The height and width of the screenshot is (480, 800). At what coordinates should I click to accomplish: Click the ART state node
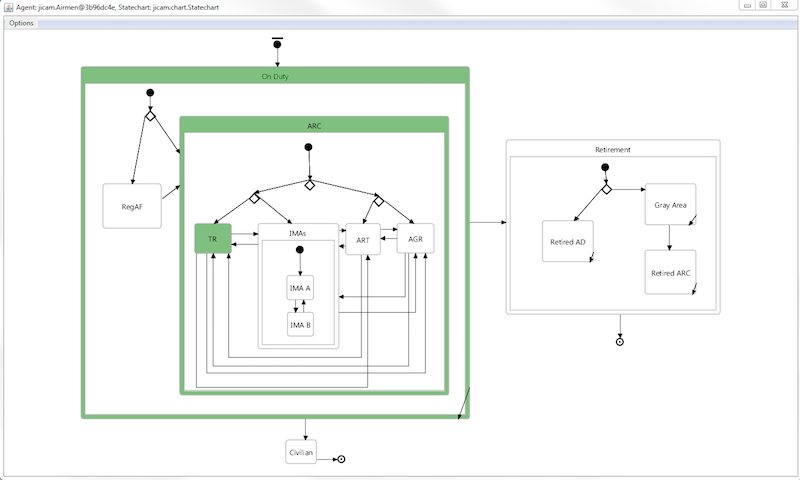click(x=362, y=240)
